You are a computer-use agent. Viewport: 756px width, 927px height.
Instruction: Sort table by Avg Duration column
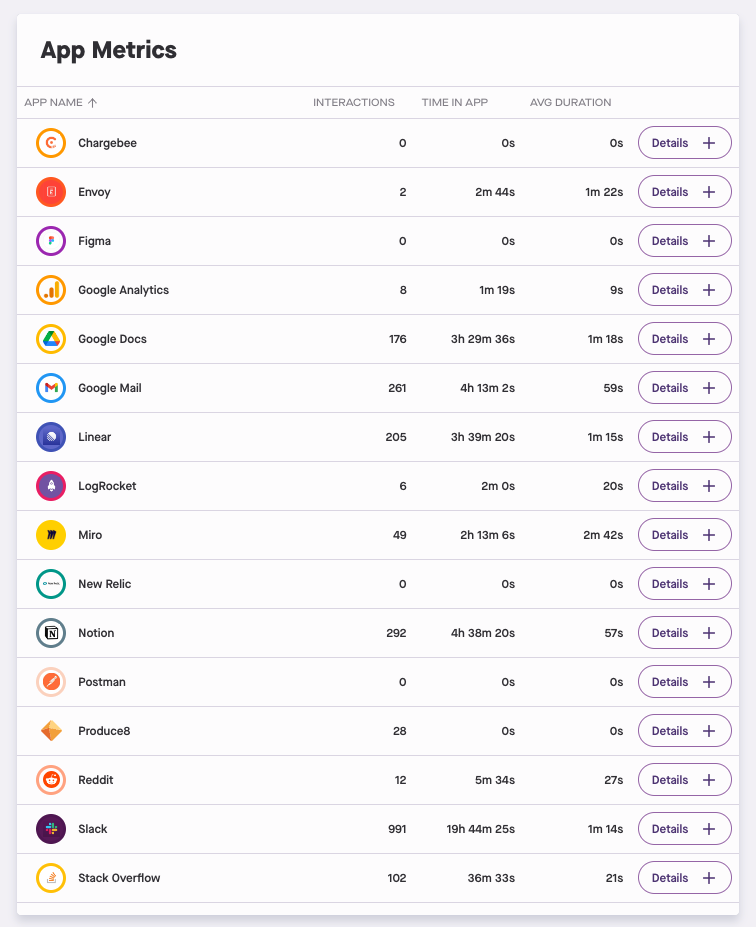pyautogui.click(x=570, y=102)
